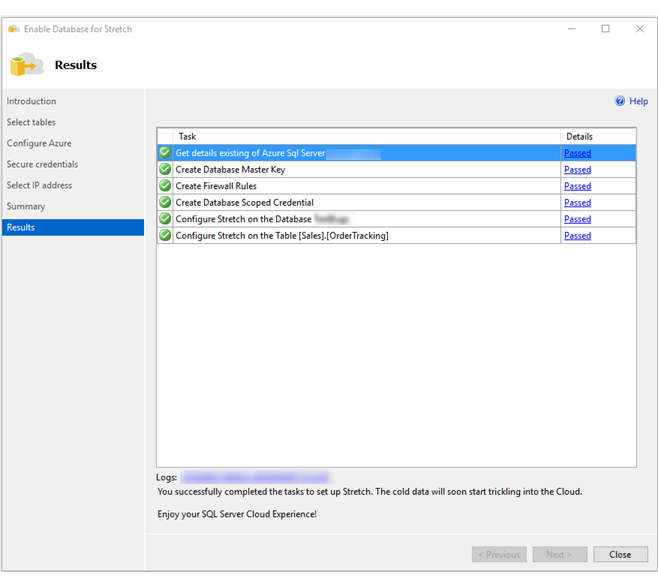The width and height of the screenshot is (658, 587).
Task: Select 'Create Firewall Rules' task row
Action: pos(397,185)
